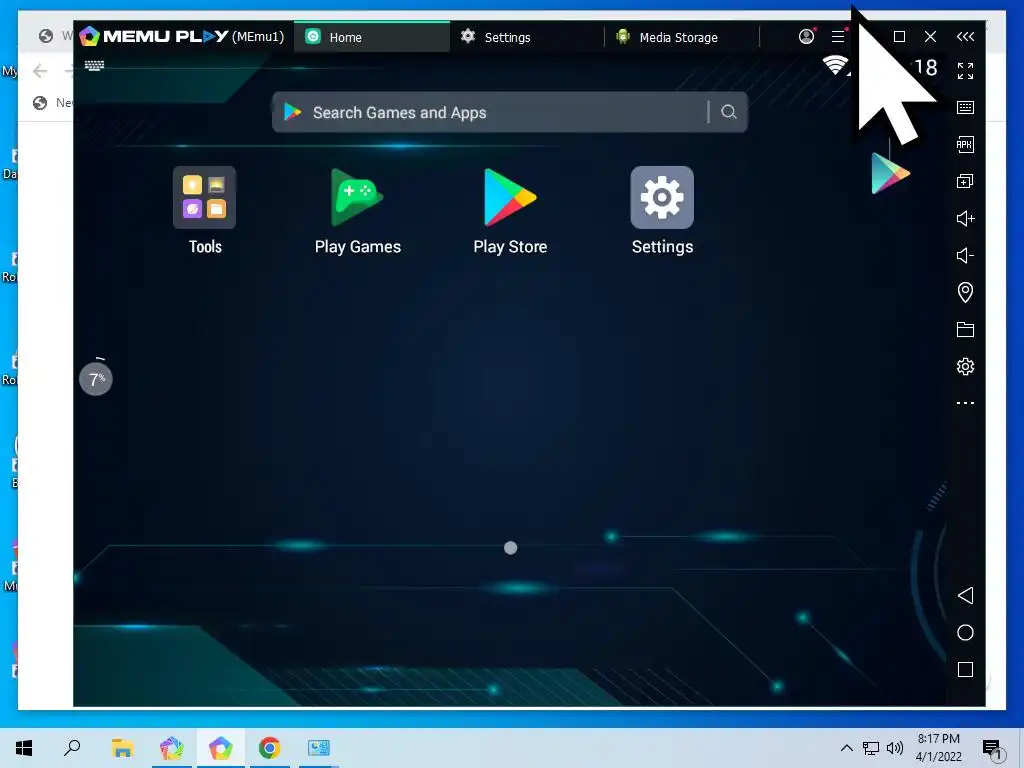Tap the Android back triangle button
1024x768 pixels.
click(x=965, y=596)
